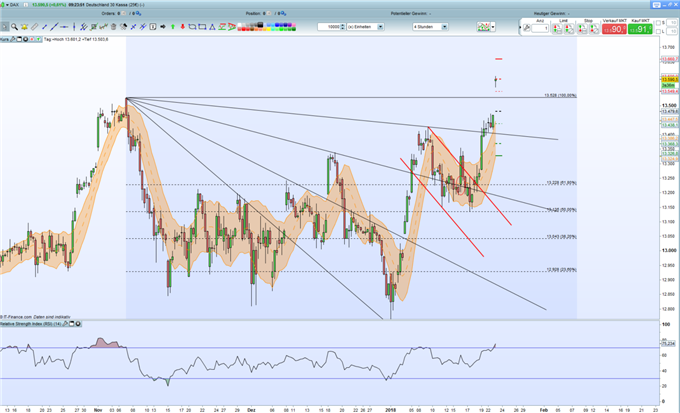
Task: Select the long trend line tool
Action: (54, 26)
